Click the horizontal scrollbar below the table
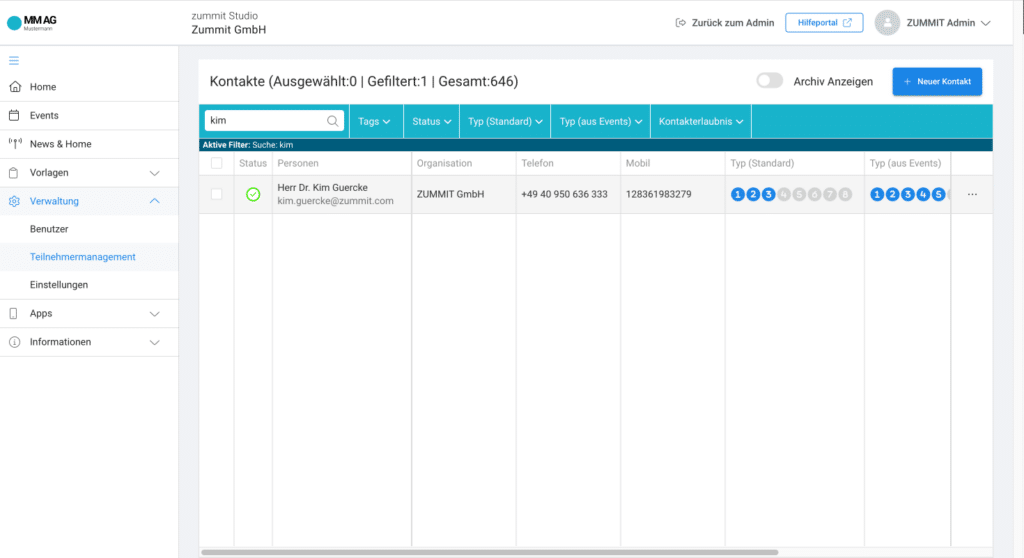Viewport: 1024px width, 558px height. 490,551
